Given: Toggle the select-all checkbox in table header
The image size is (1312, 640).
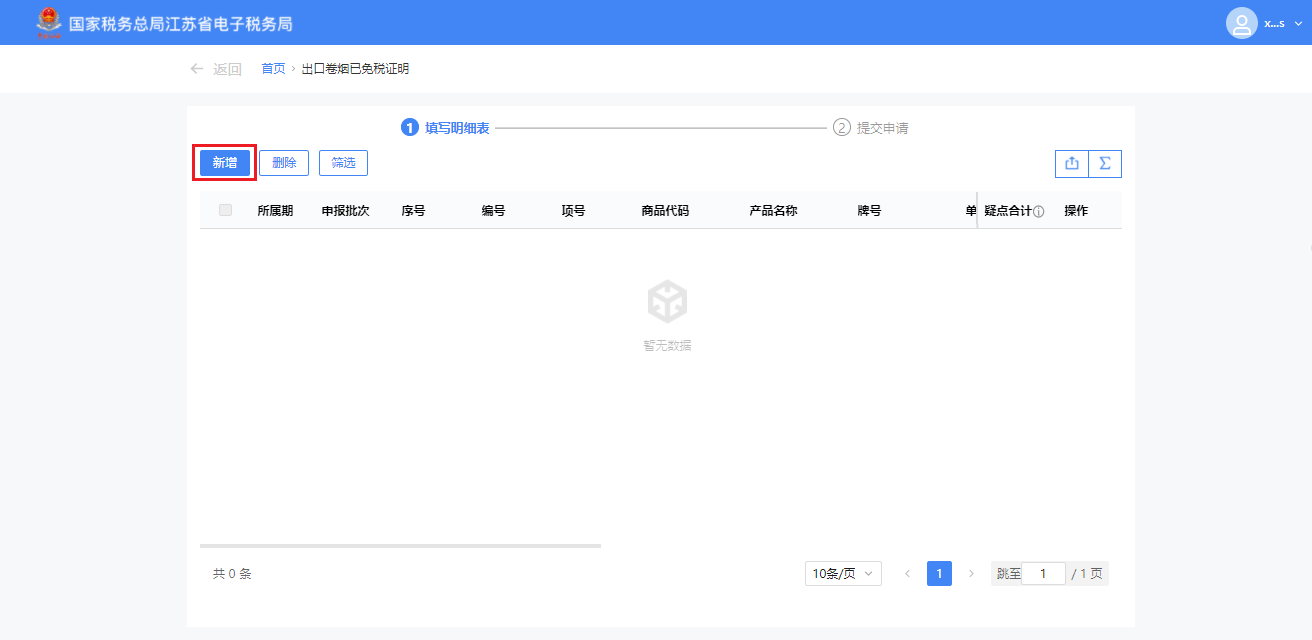Looking at the screenshot, I should (x=225, y=210).
